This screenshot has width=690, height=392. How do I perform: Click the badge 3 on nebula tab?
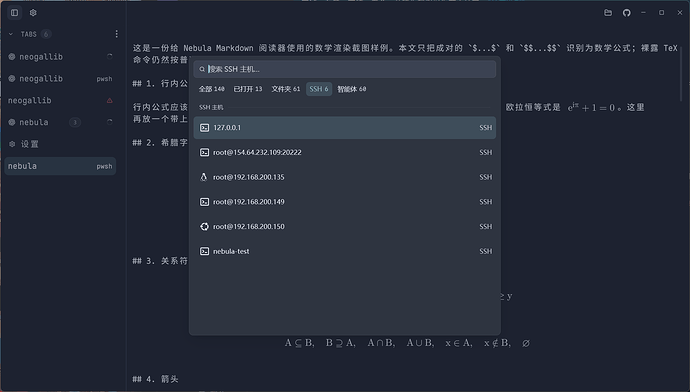click(x=75, y=122)
